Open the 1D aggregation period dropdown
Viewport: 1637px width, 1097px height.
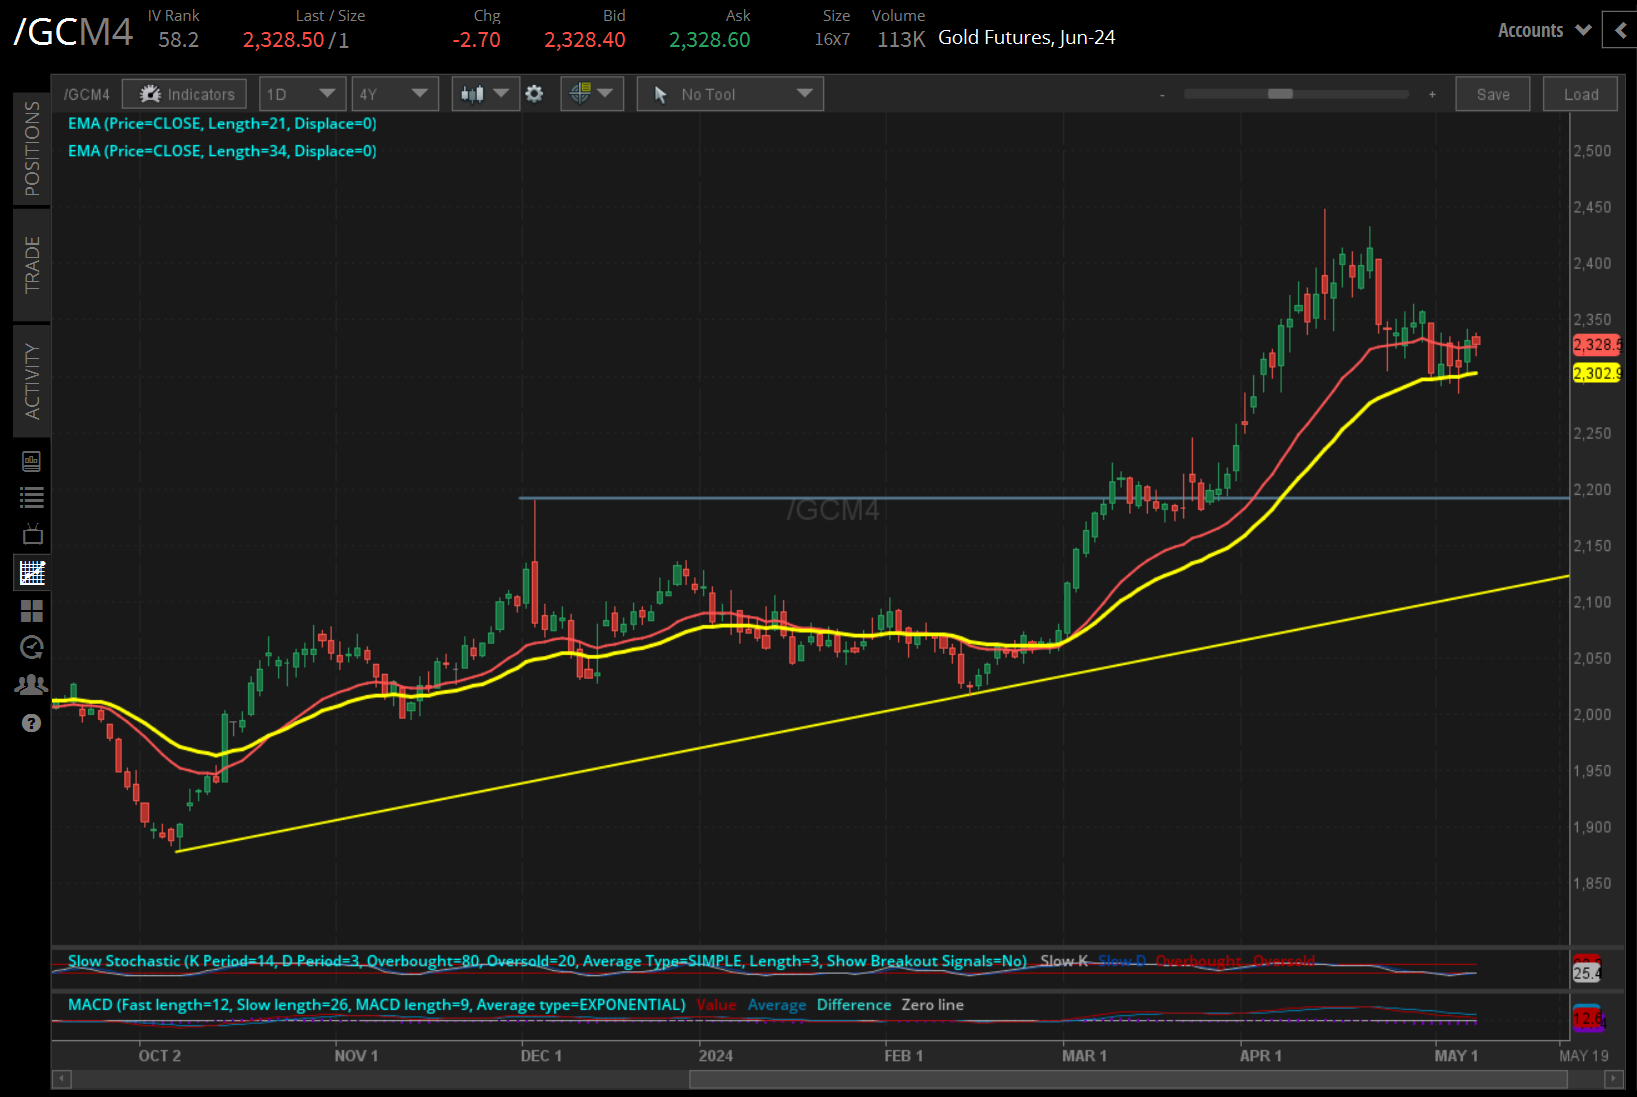tap(302, 94)
